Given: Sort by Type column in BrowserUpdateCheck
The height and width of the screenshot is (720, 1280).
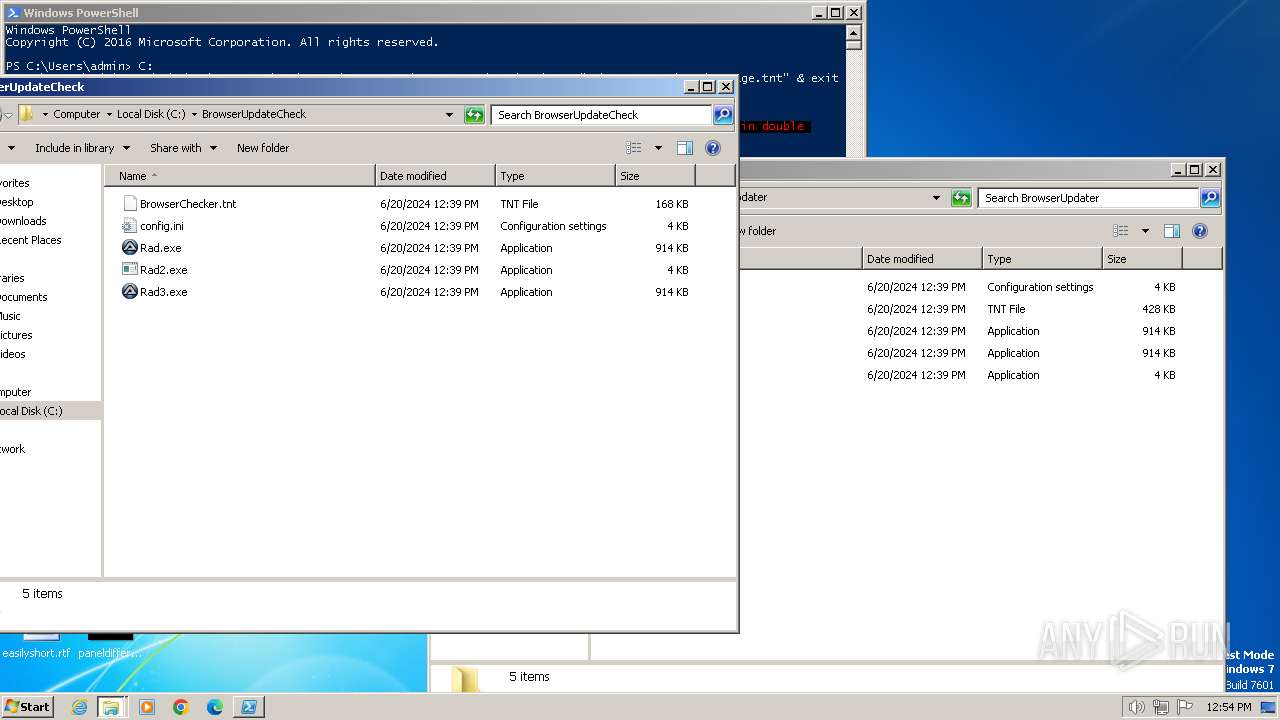Looking at the screenshot, I should [555, 176].
